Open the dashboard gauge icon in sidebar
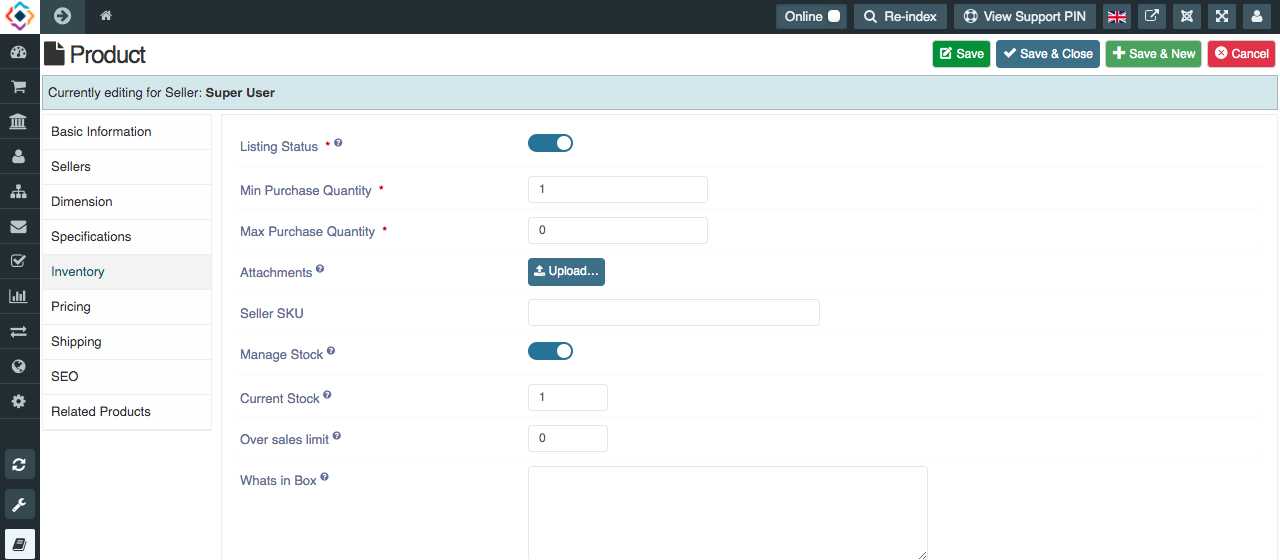 (x=18, y=52)
